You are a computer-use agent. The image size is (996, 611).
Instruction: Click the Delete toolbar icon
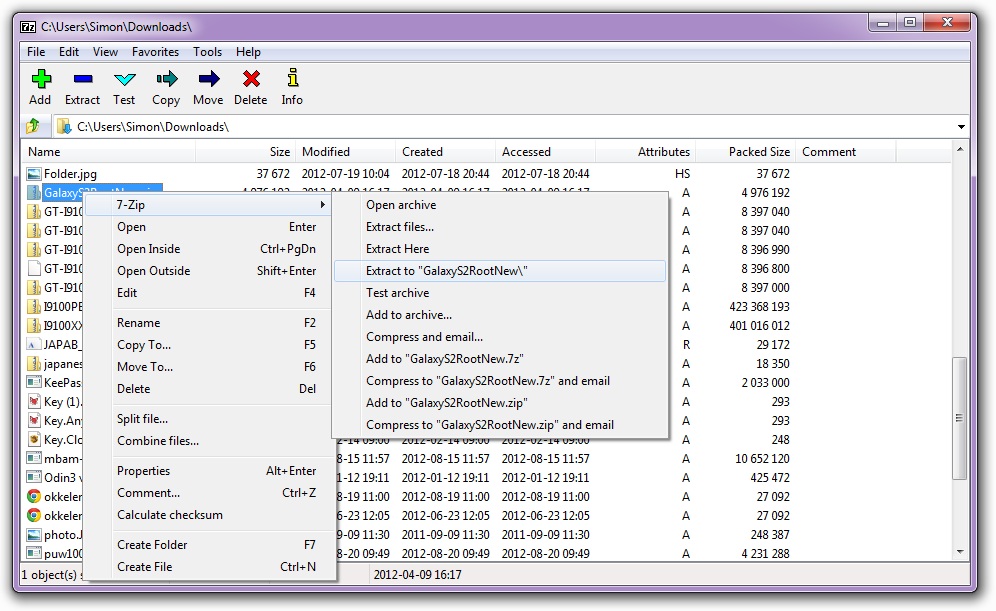coord(250,84)
